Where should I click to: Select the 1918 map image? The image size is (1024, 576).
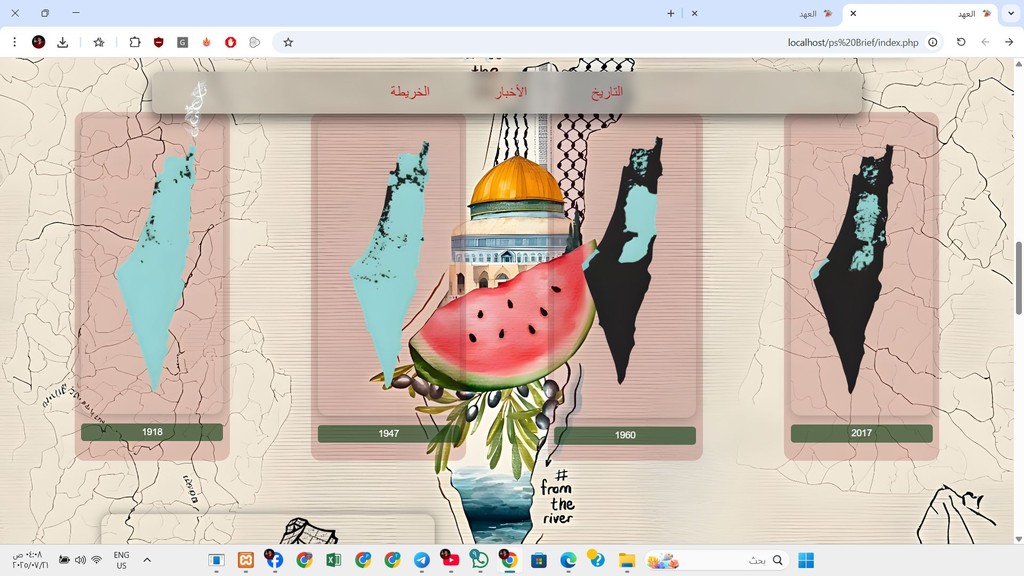point(157,268)
